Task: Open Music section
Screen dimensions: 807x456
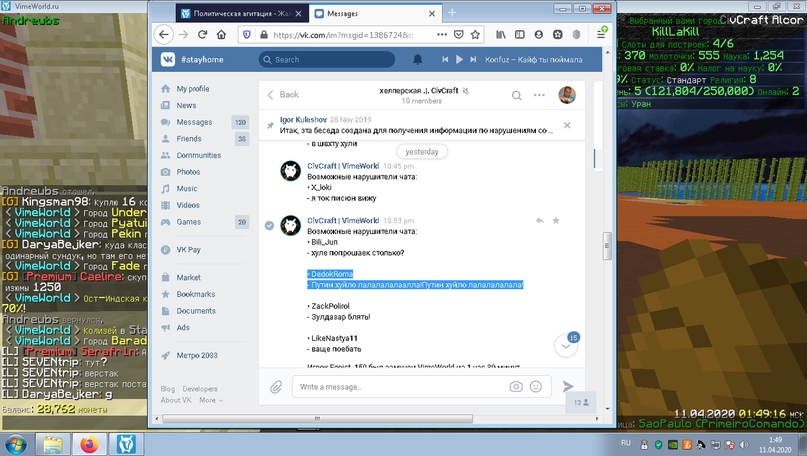Action: click(186, 188)
